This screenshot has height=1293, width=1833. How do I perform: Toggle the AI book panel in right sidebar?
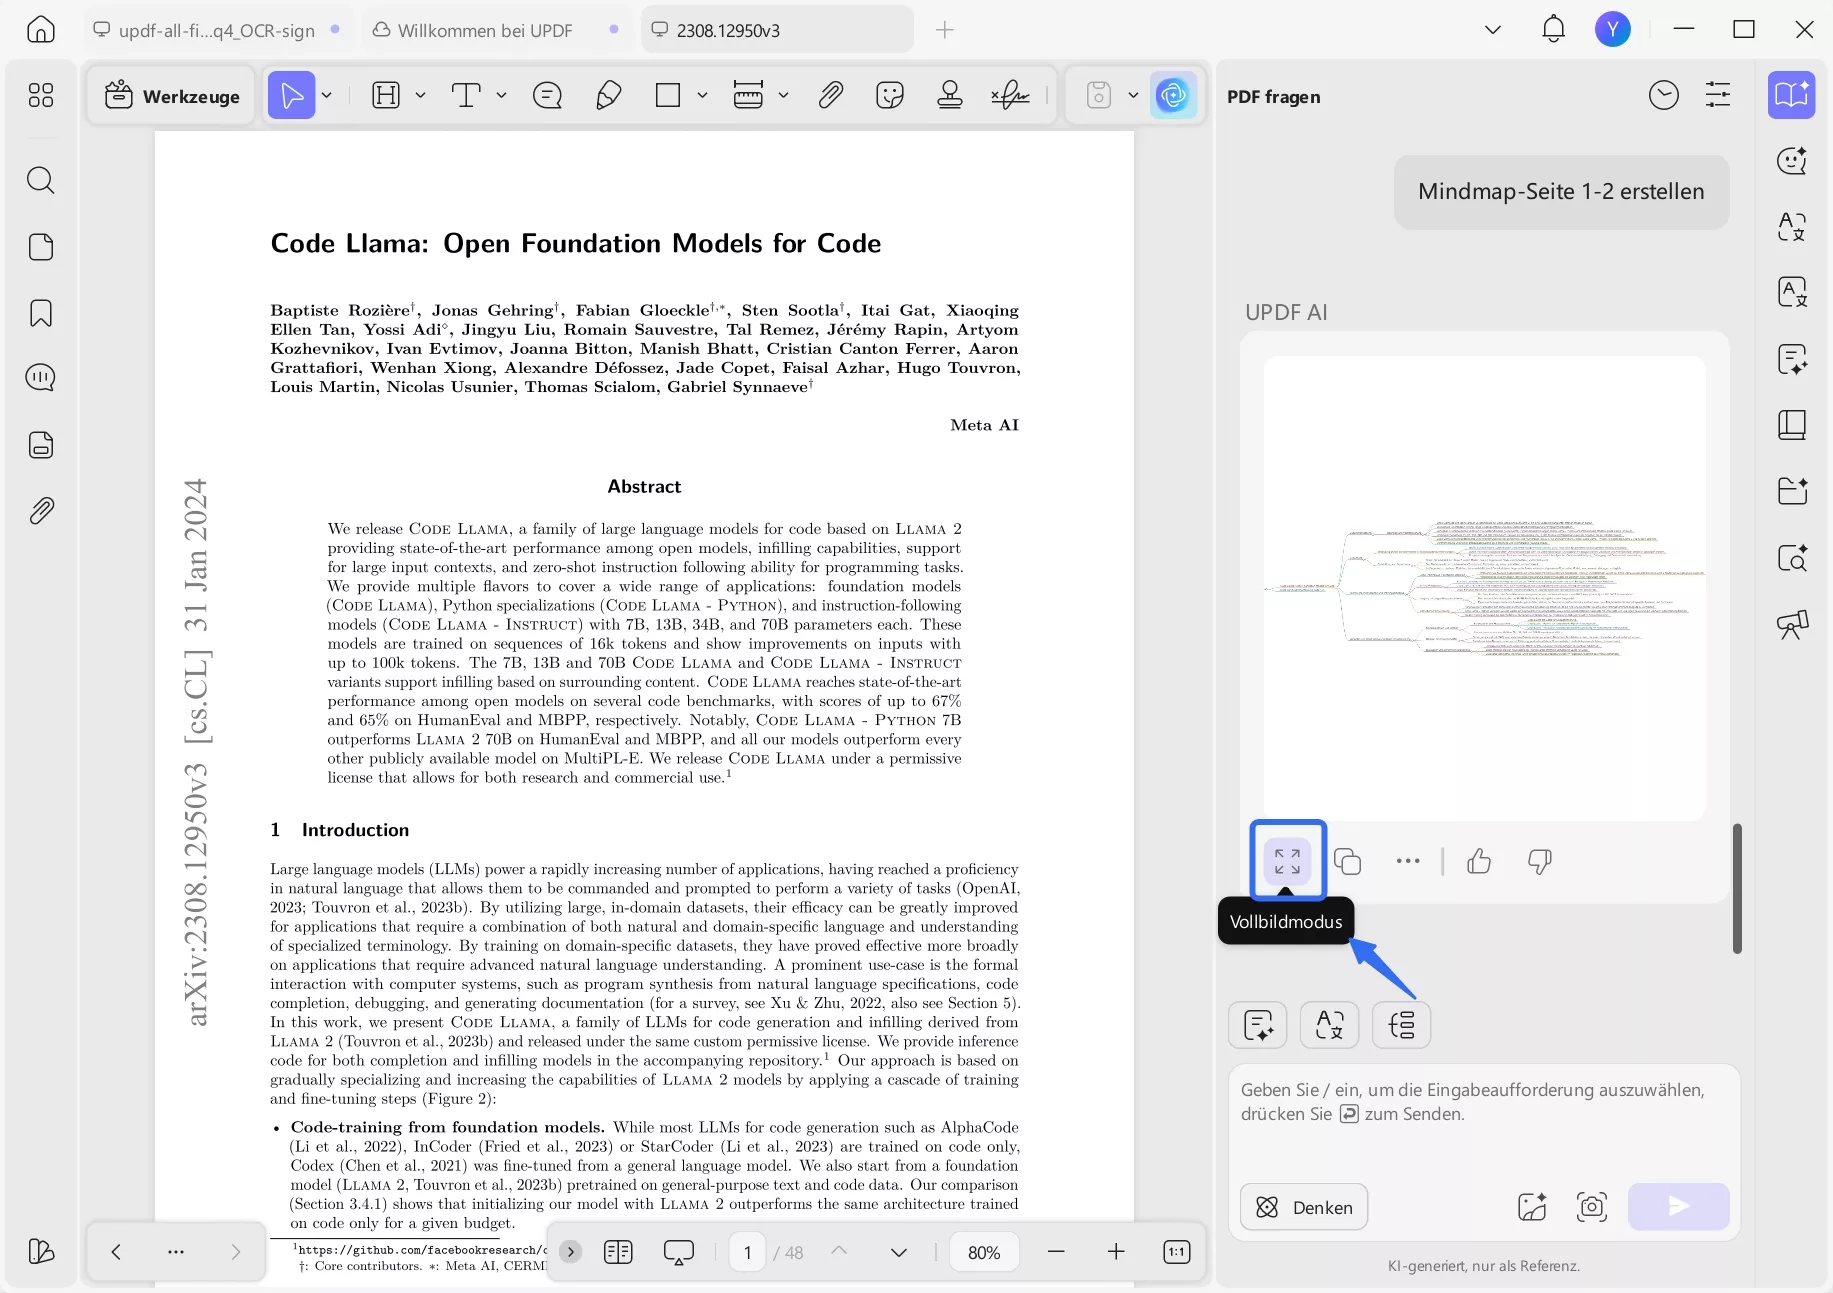(x=1791, y=96)
